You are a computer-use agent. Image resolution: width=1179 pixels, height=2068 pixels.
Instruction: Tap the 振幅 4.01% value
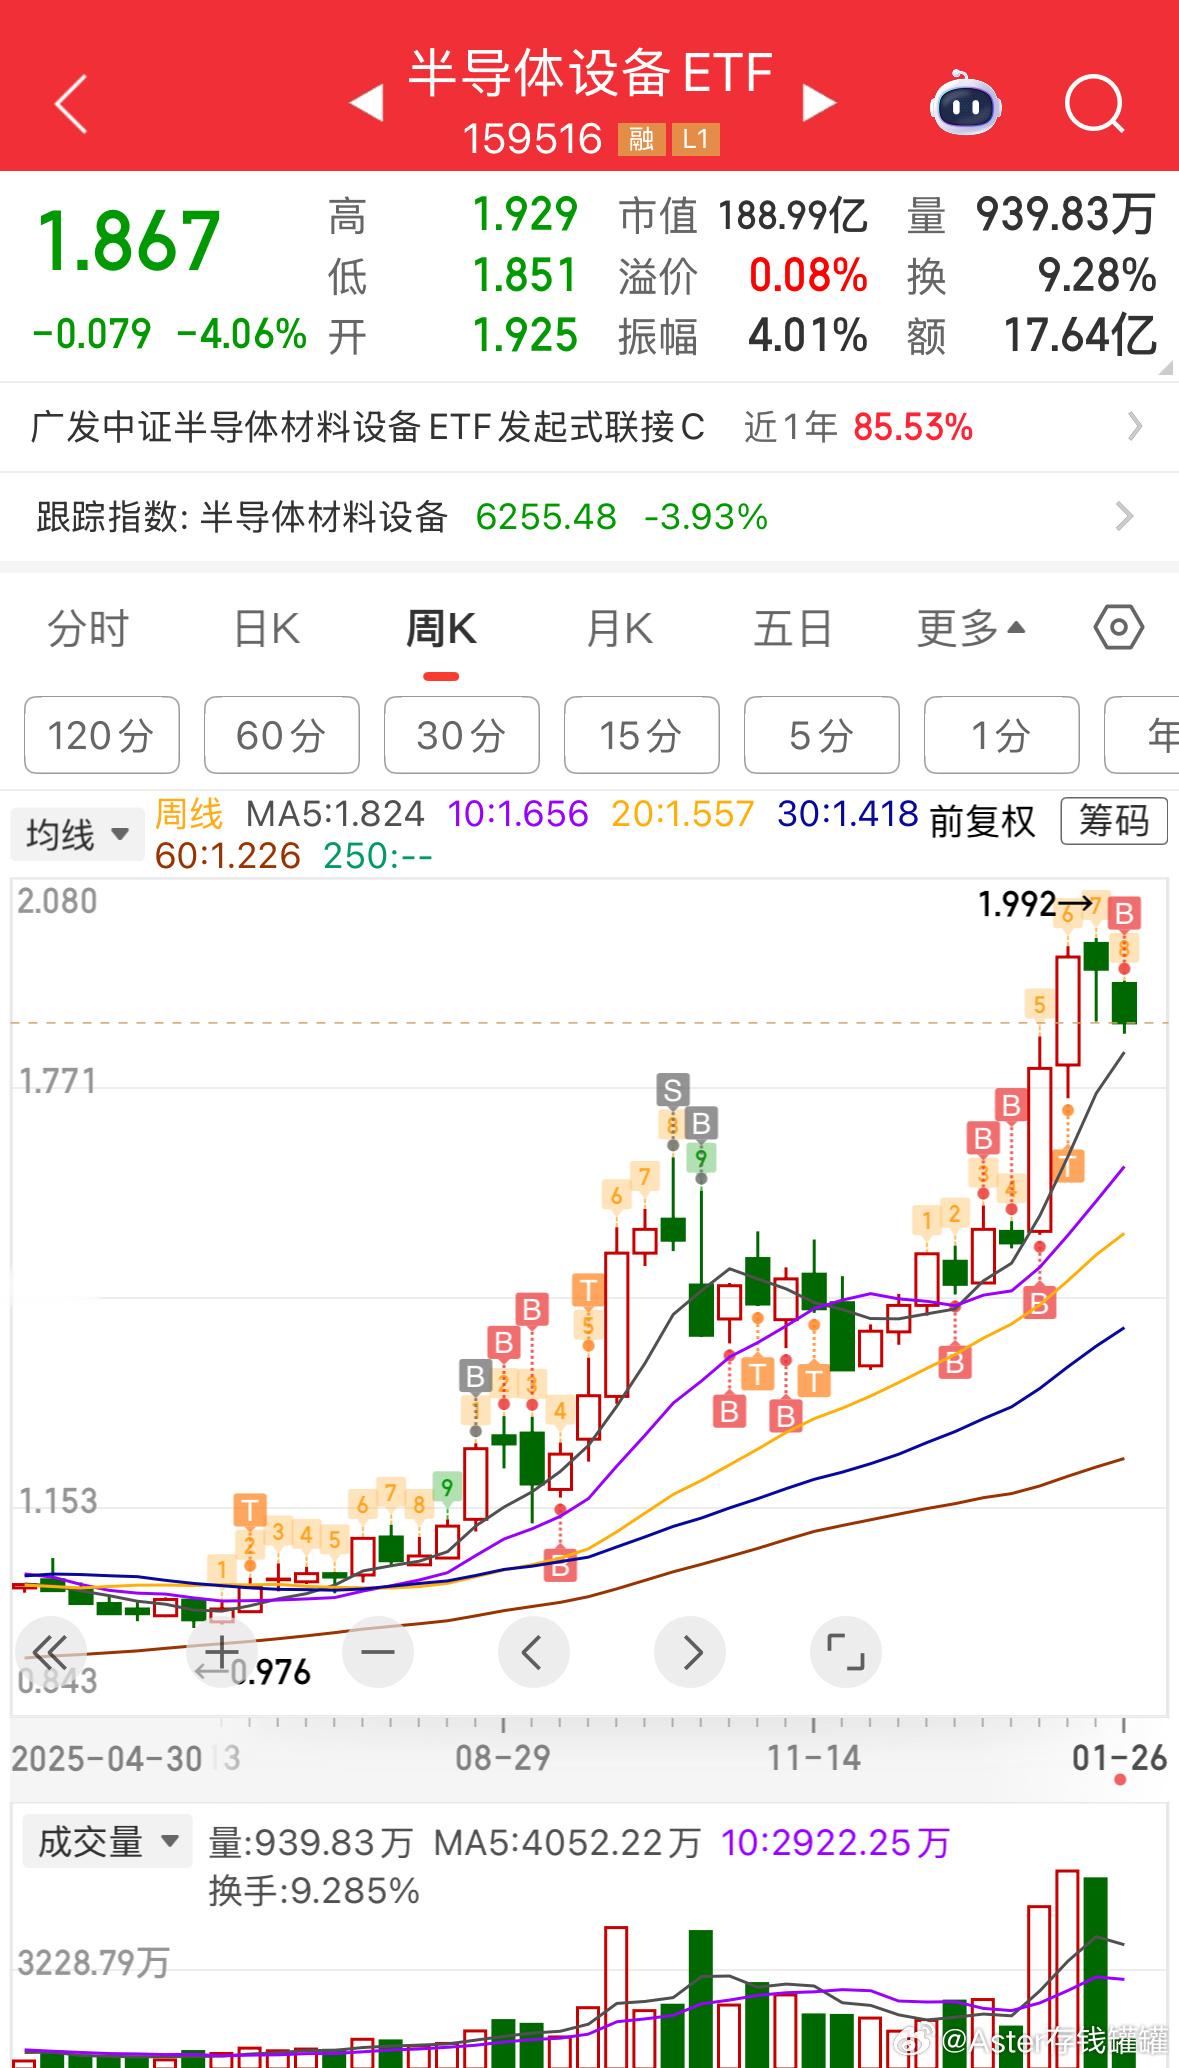(808, 336)
